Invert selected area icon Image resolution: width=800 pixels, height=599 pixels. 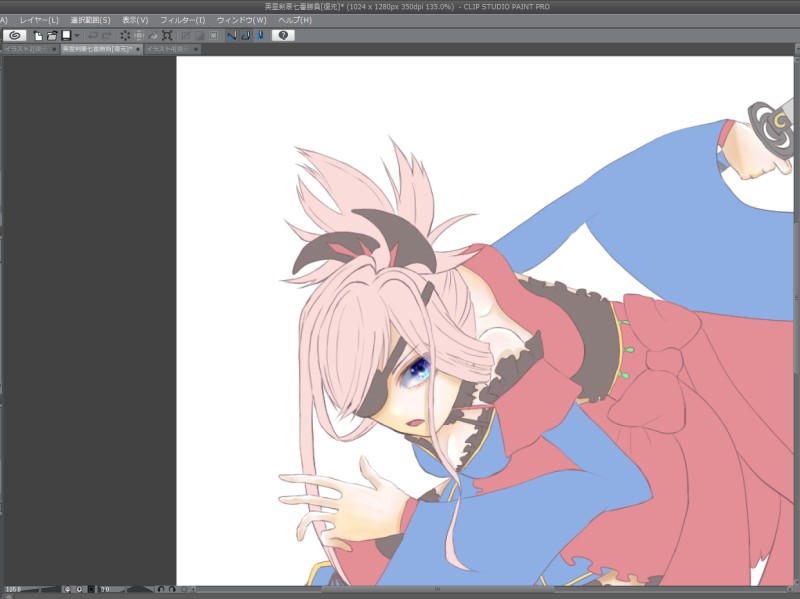(x=199, y=35)
